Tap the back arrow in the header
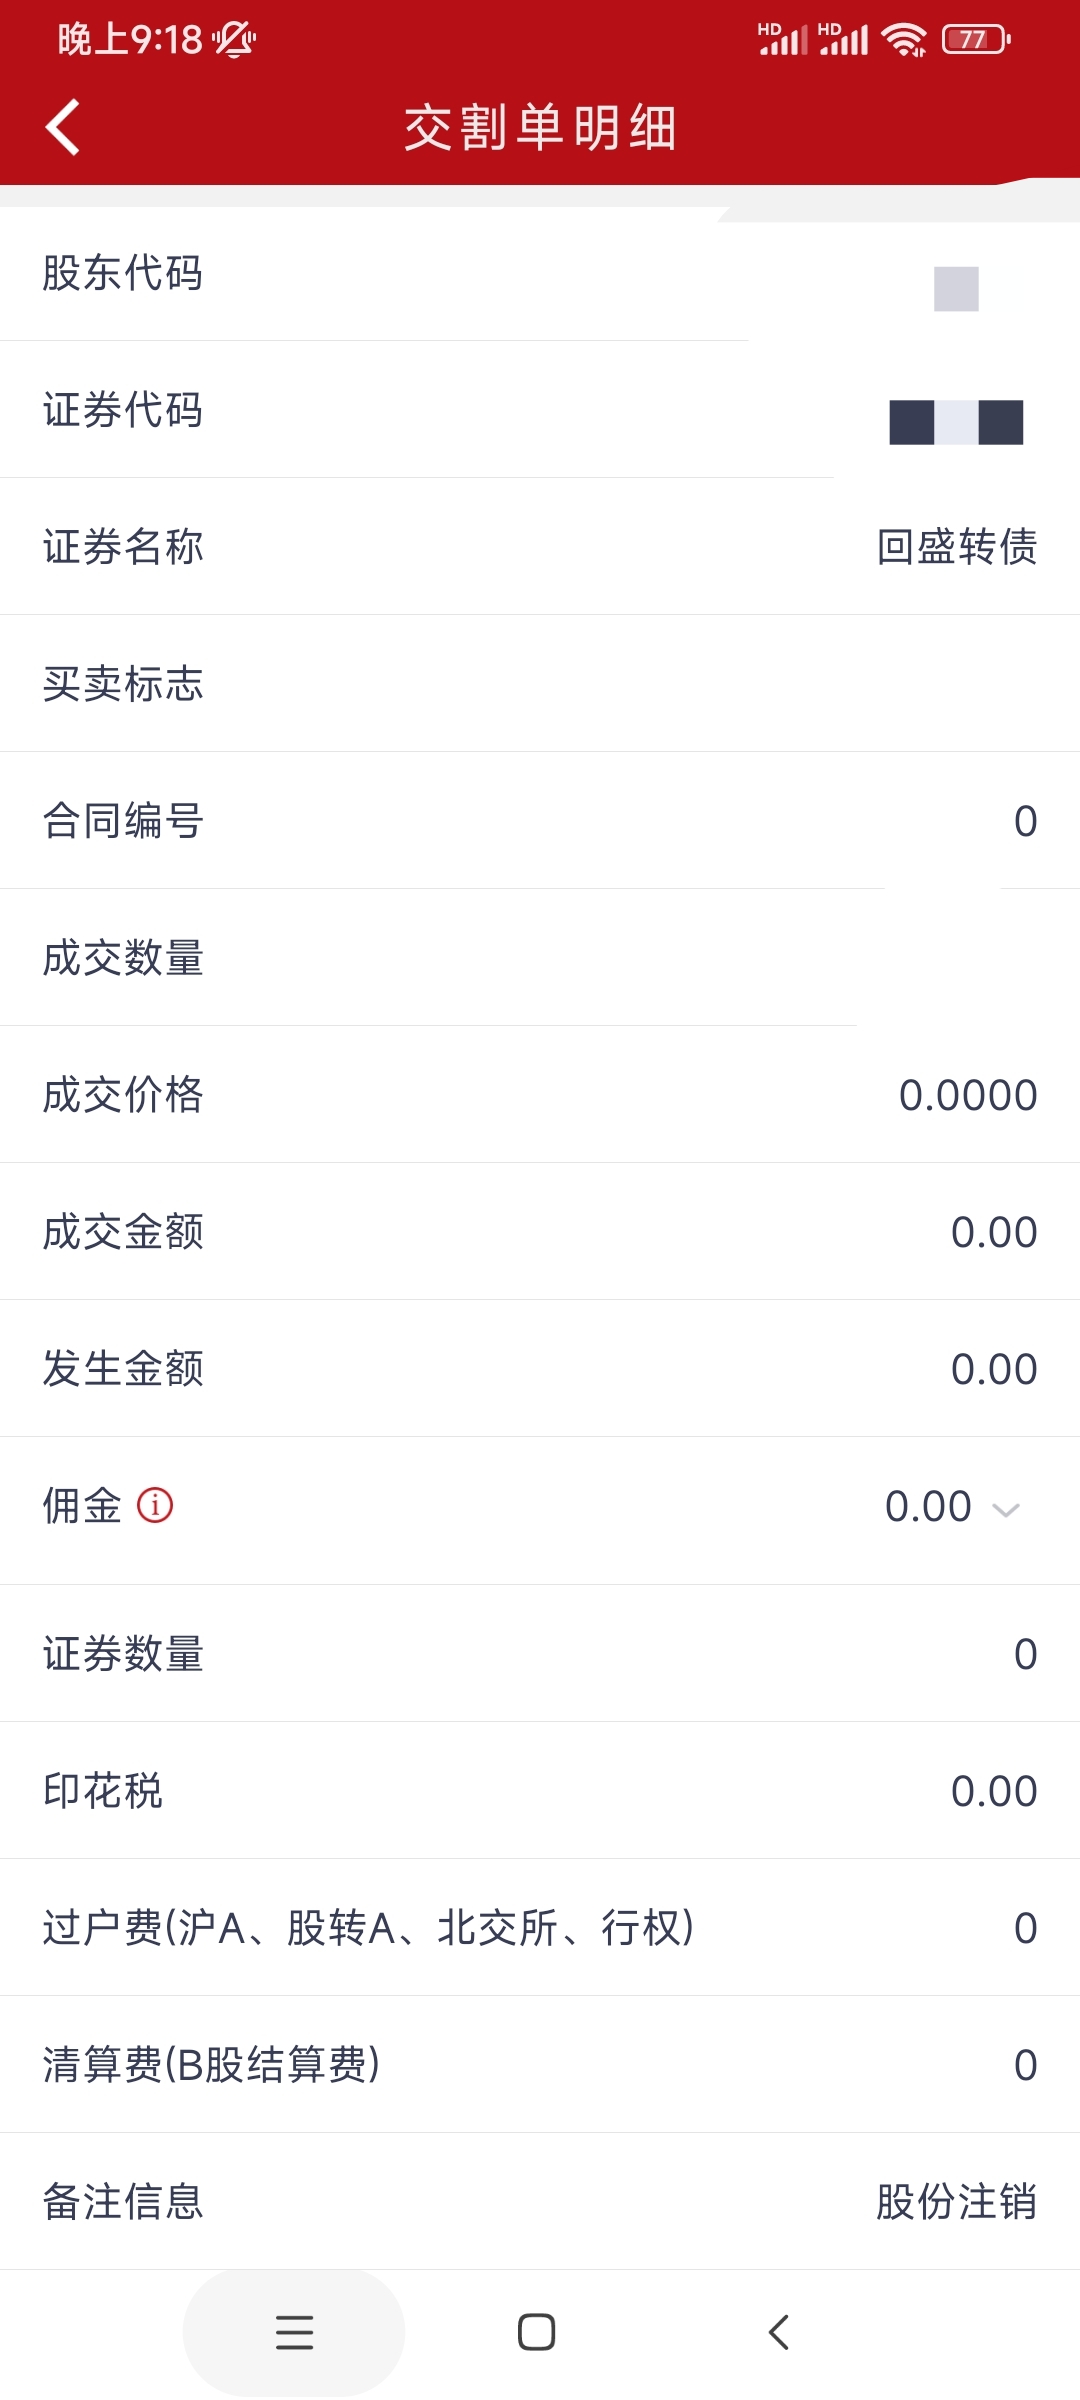The image size is (1080, 2400). tap(63, 128)
